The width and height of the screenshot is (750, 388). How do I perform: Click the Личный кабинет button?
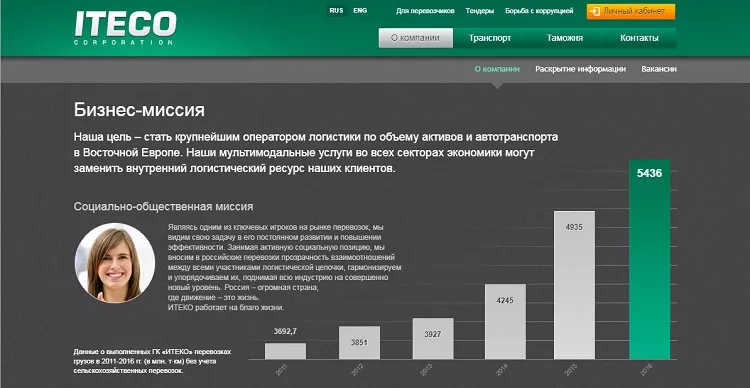click(x=631, y=11)
